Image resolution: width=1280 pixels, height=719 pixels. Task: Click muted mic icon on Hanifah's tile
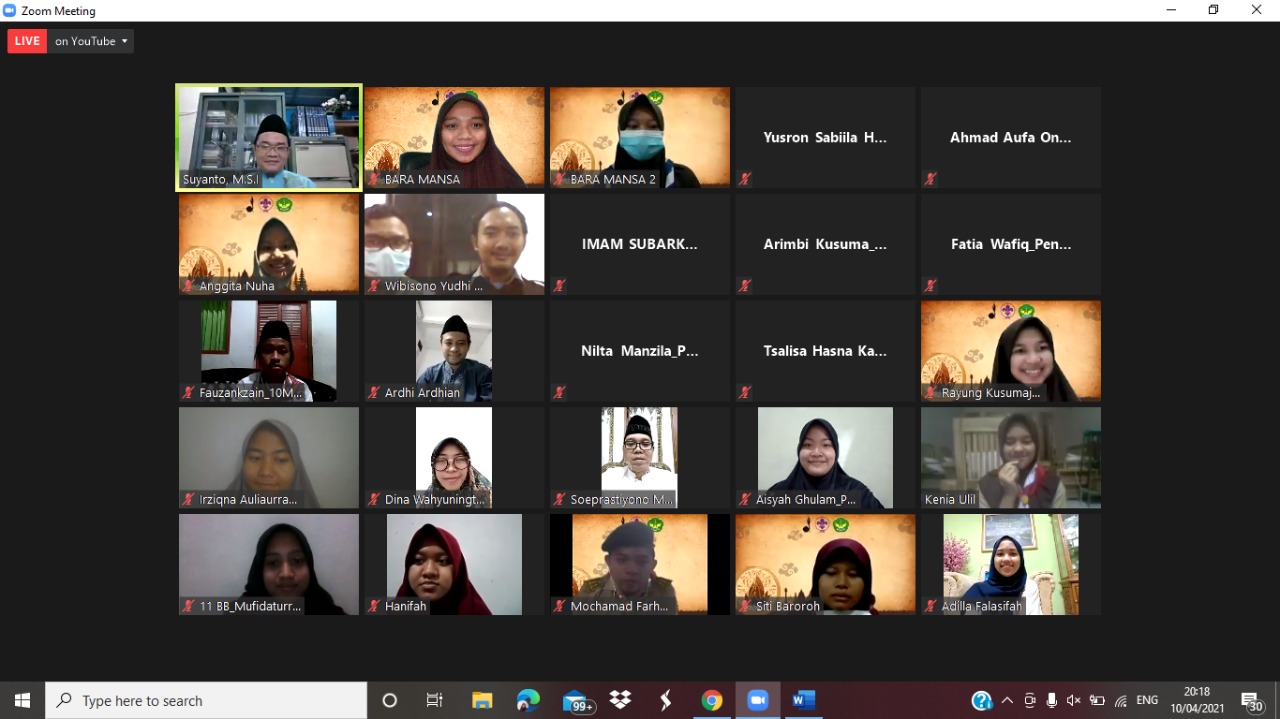(374, 606)
